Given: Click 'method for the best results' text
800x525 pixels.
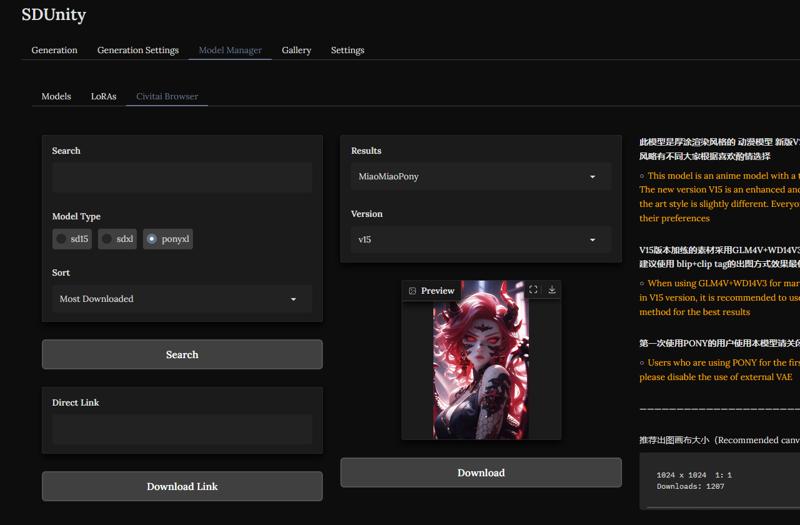Looking at the screenshot, I should click(x=694, y=312).
